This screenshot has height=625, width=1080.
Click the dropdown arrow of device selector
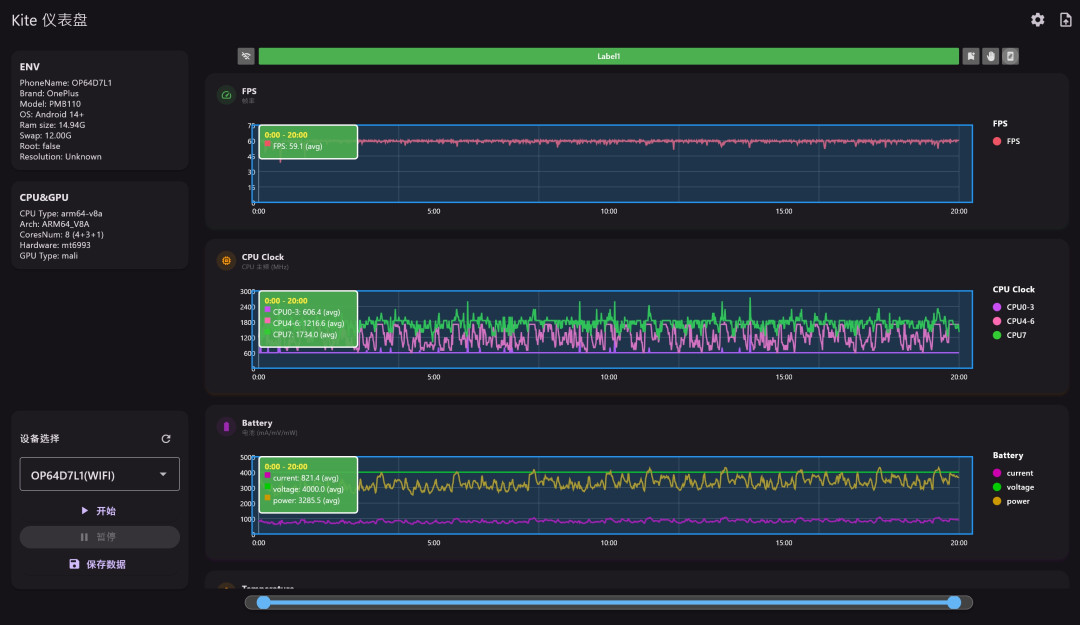tap(163, 474)
